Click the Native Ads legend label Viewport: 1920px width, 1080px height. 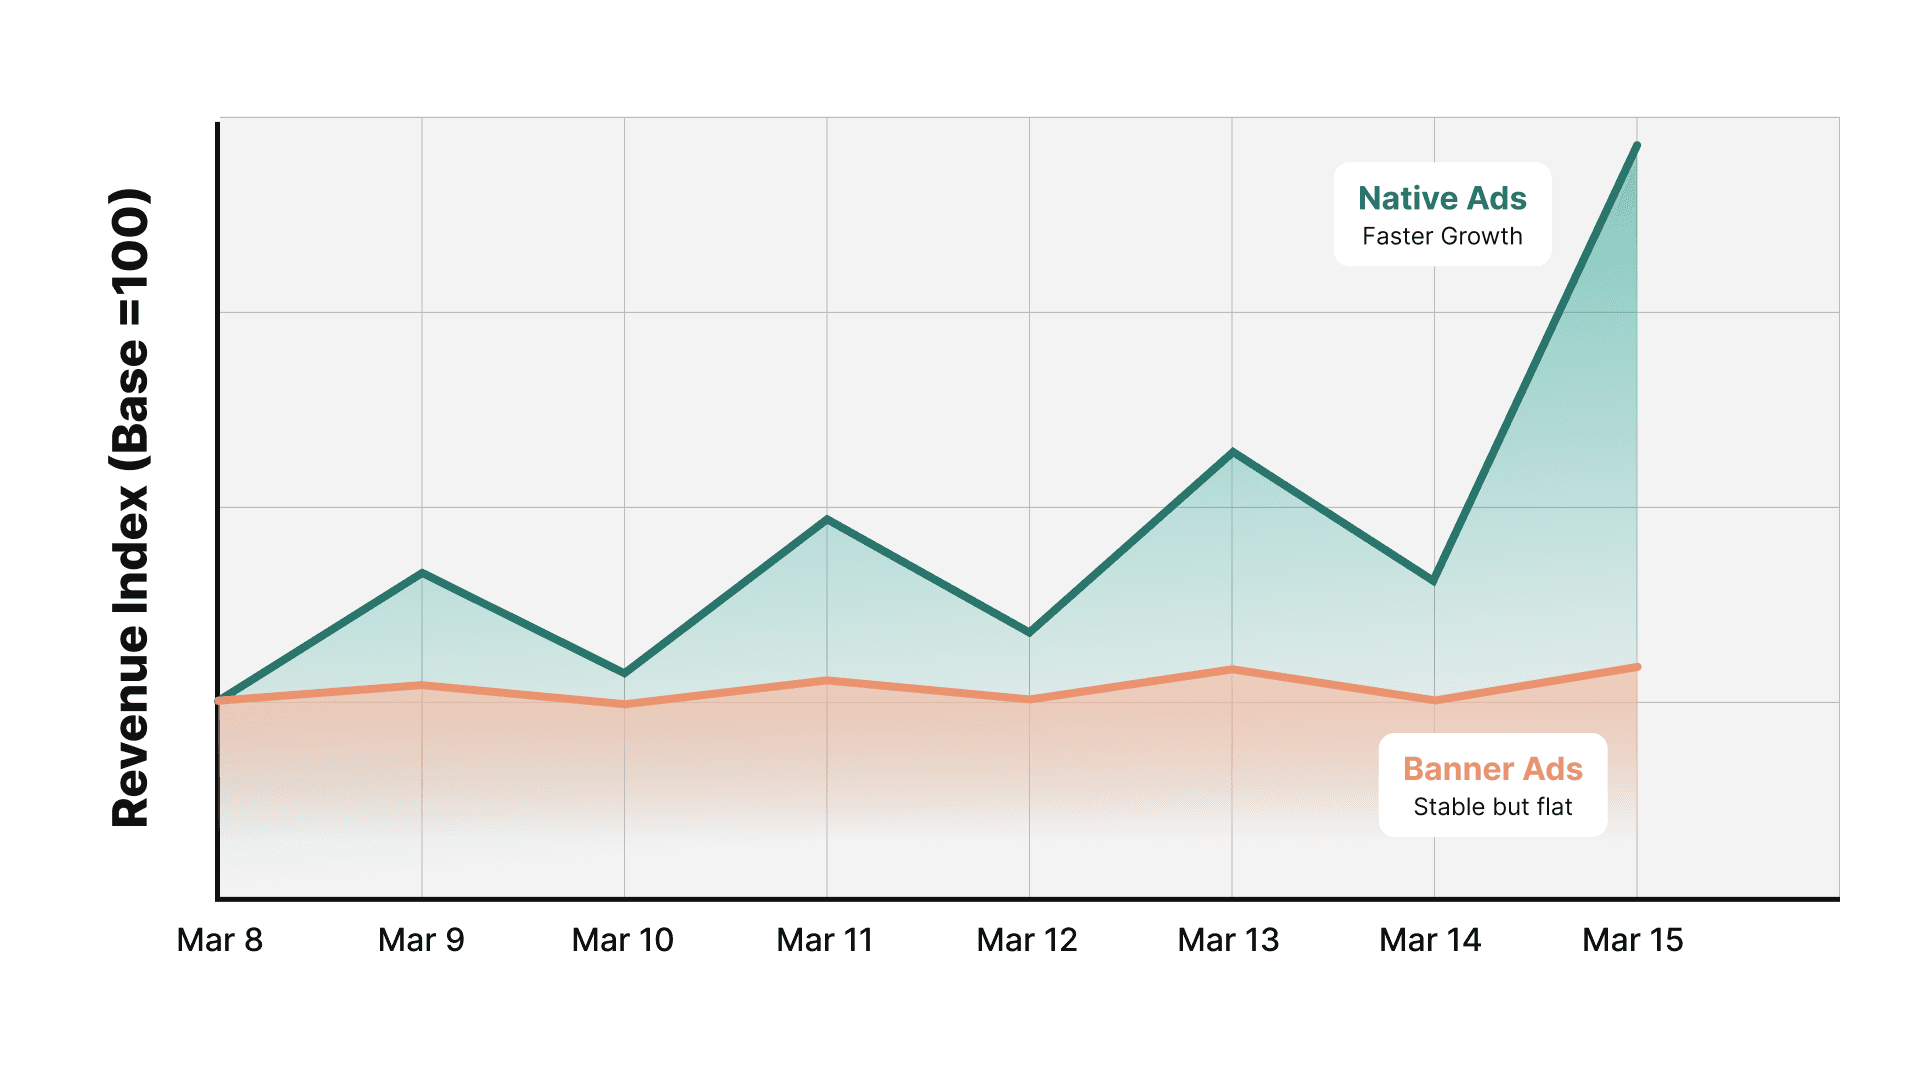(x=1442, y=198)
